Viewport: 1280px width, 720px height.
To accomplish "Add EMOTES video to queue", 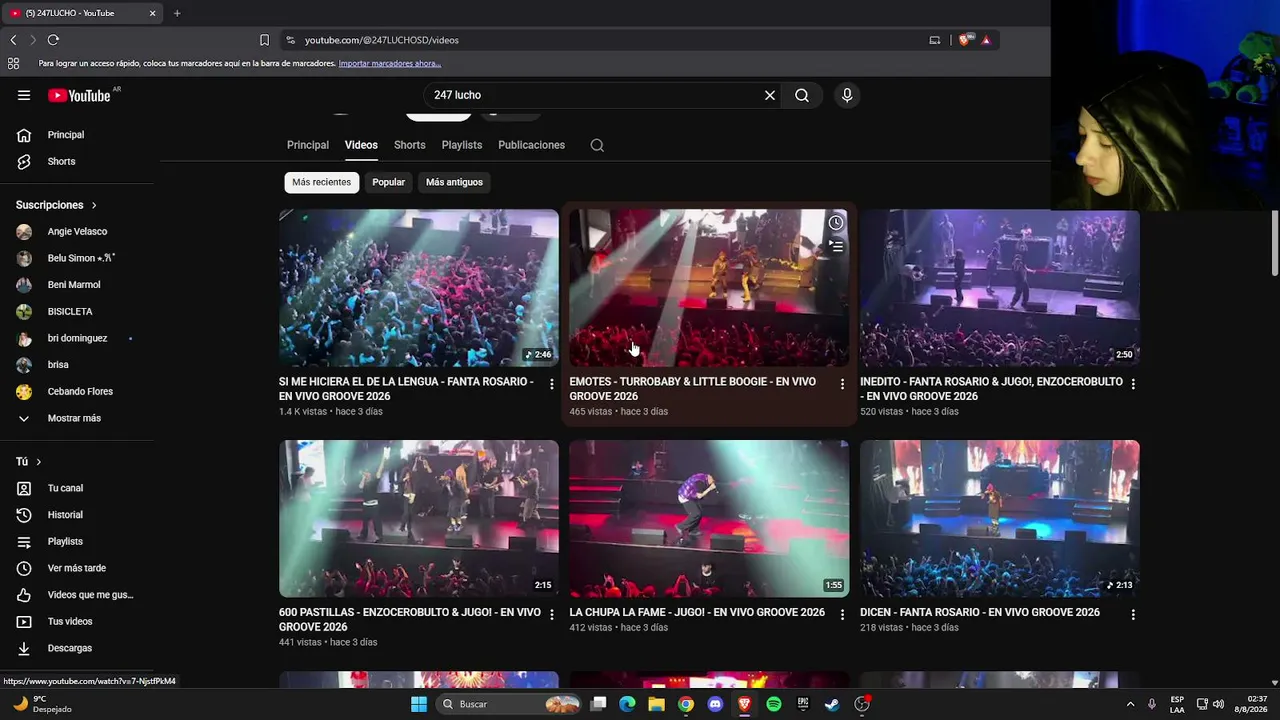I will (836, 245).
